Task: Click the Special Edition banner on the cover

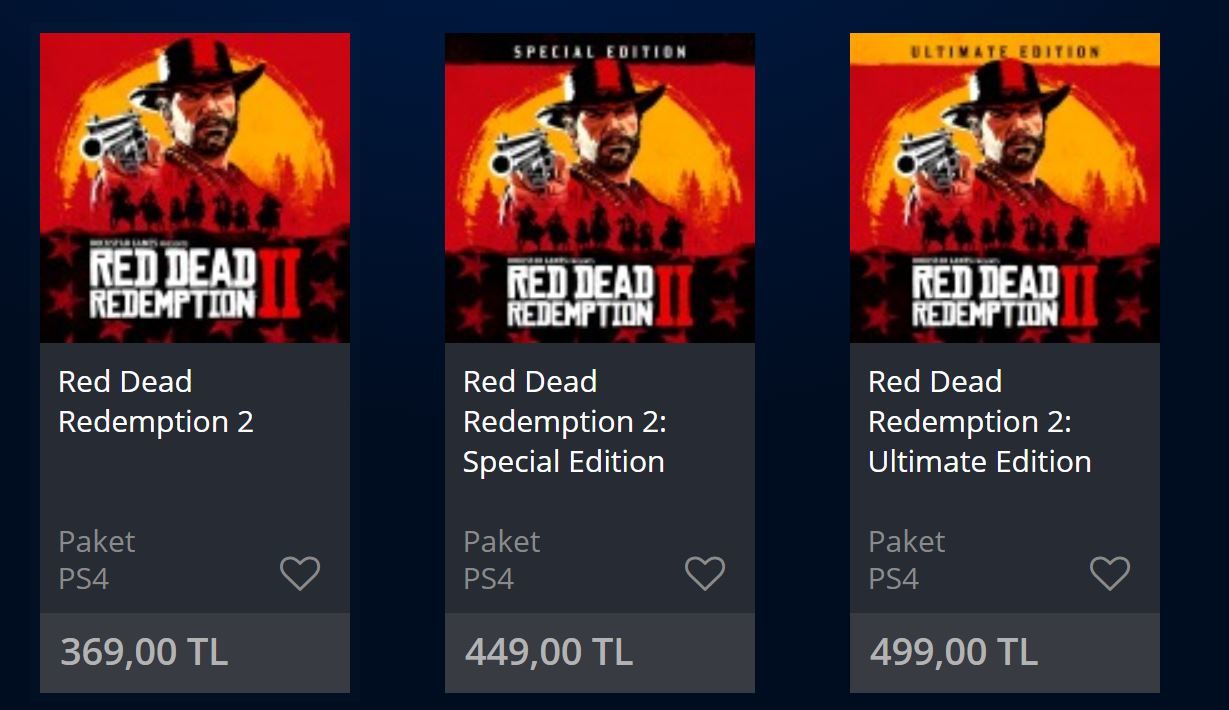Action: coord(599,52)
